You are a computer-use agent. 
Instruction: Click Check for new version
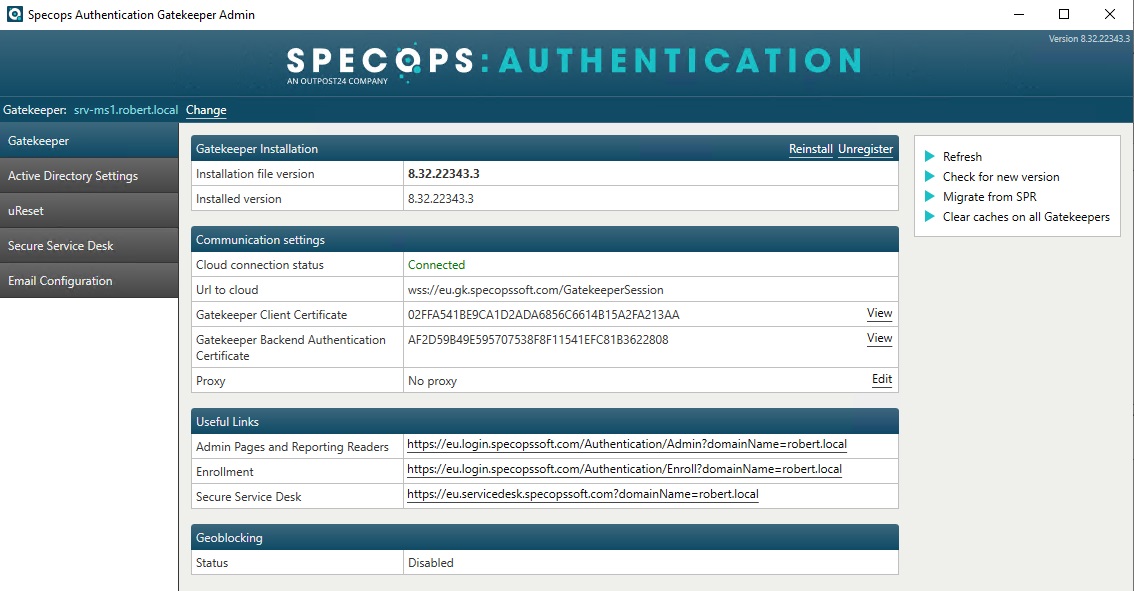coord(1001,177)
